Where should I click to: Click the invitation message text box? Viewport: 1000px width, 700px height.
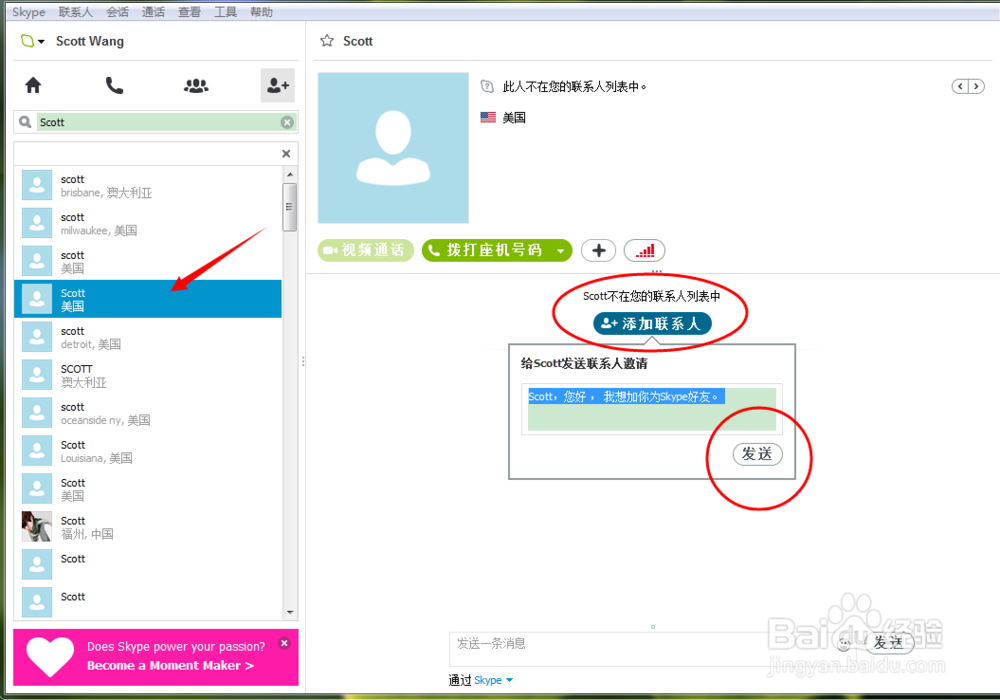click(x=652, y=409)
